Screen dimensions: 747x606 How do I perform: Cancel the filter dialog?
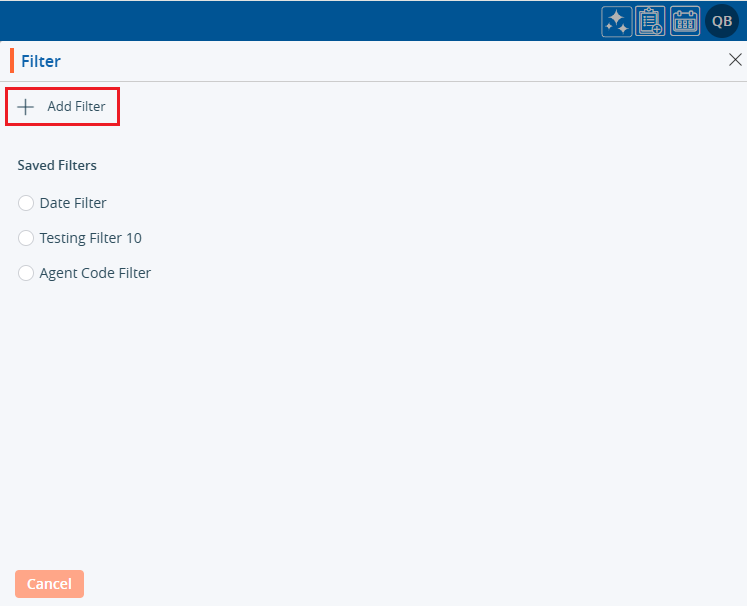[49, 584]
